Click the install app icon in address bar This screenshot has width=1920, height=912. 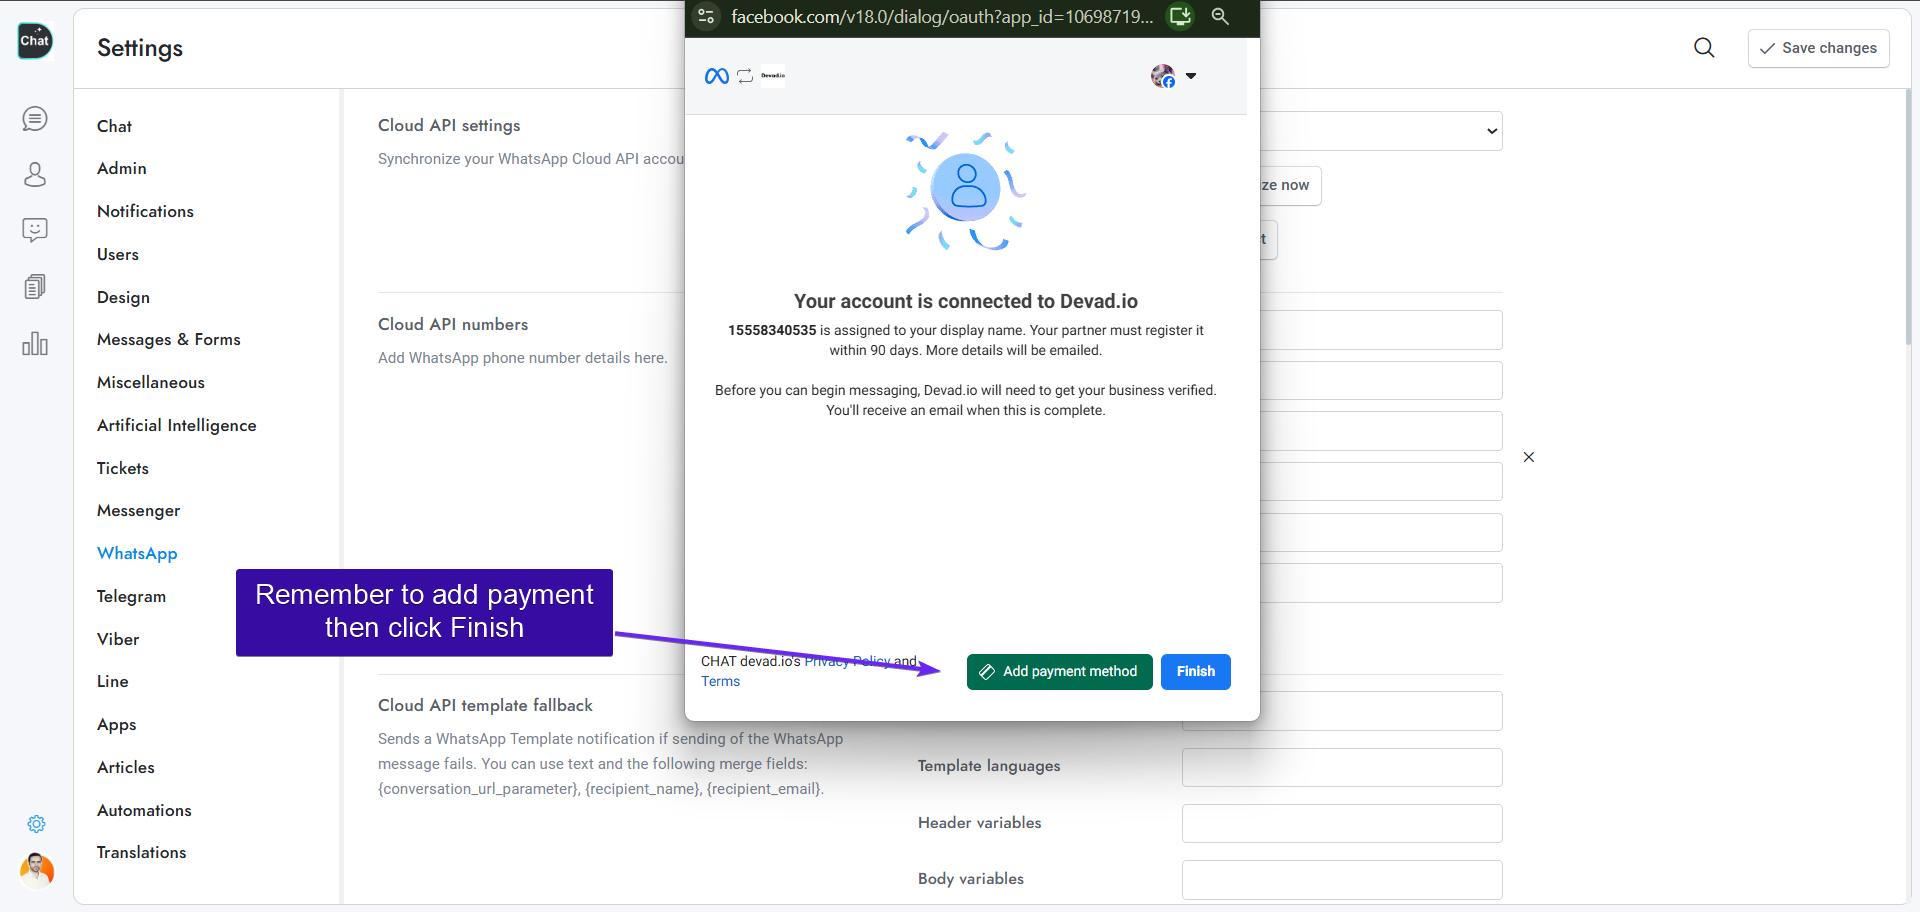click(x=1181, y=16)
